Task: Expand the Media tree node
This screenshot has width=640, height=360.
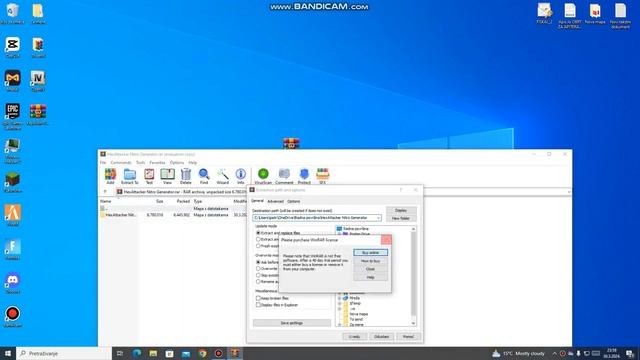Action: (339, 298)
